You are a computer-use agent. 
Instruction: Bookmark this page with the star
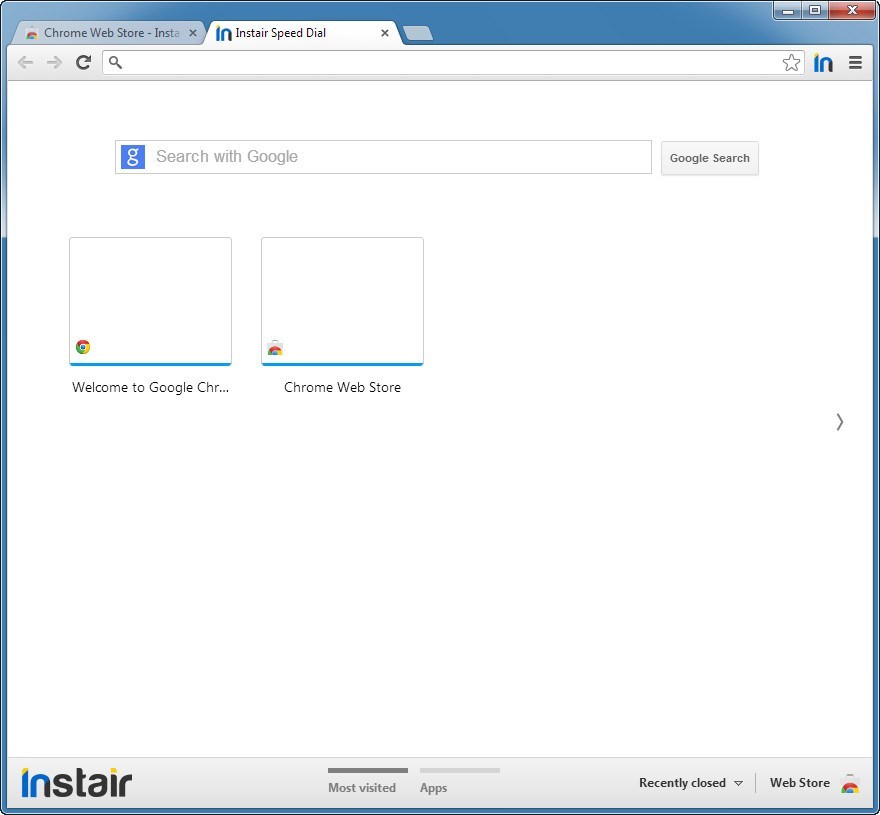point(791,62)
